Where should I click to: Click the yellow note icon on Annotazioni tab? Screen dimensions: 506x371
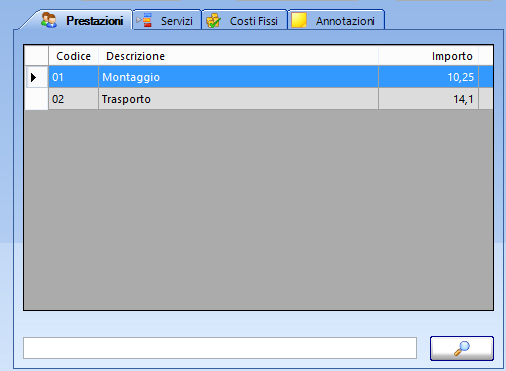(299, 20)
